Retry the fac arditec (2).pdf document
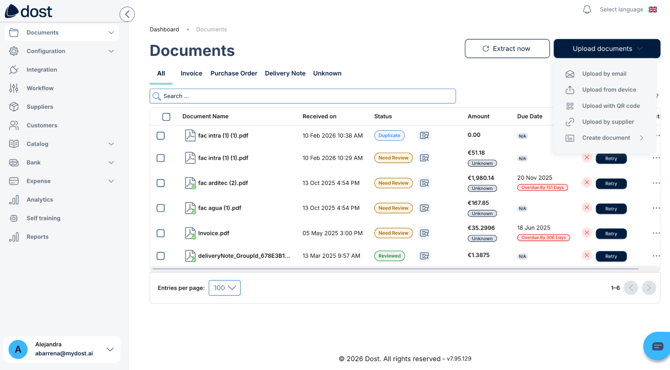The height and width of the screenshot is (370, 670). pos(611,184)
